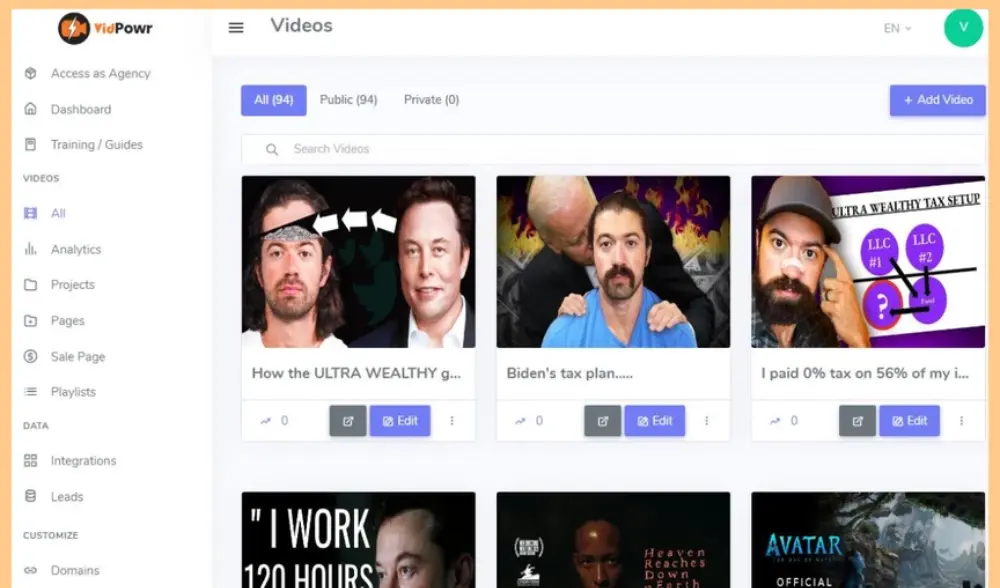Screen dimensions: 1000x588
Task: Open more options on Biden's tax plan card
Action: click(x=706, y=421)
